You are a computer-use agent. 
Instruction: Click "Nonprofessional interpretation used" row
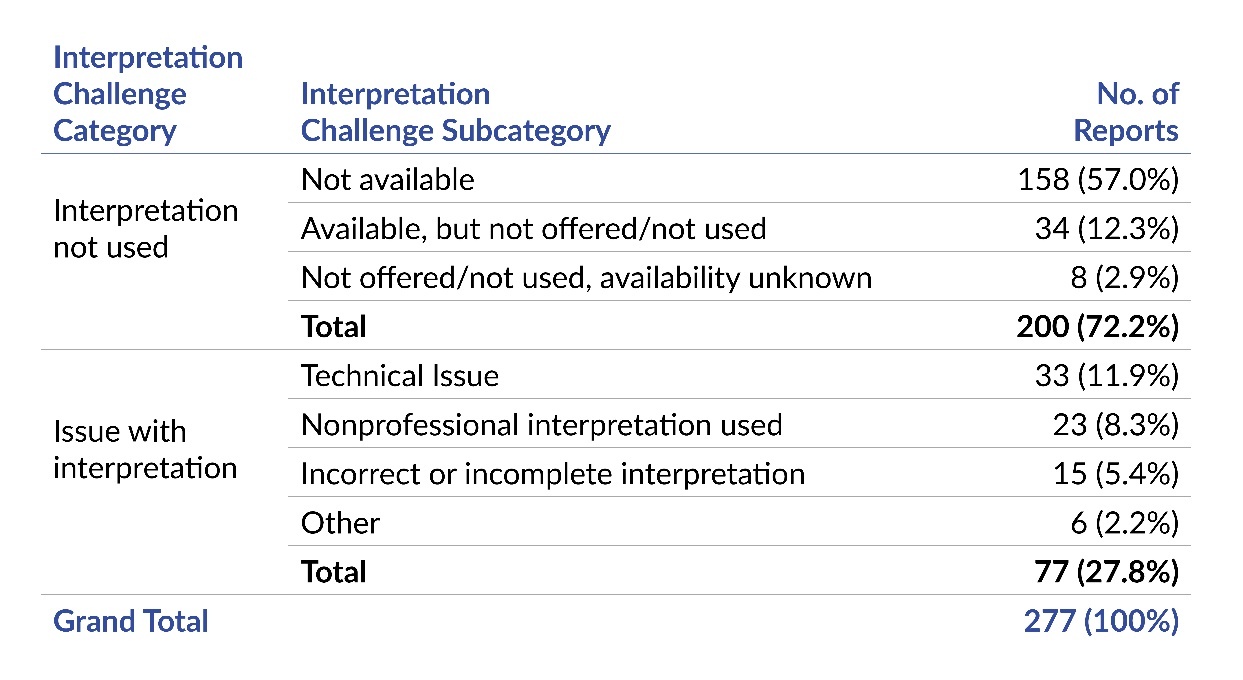click(x=541, y=425)
